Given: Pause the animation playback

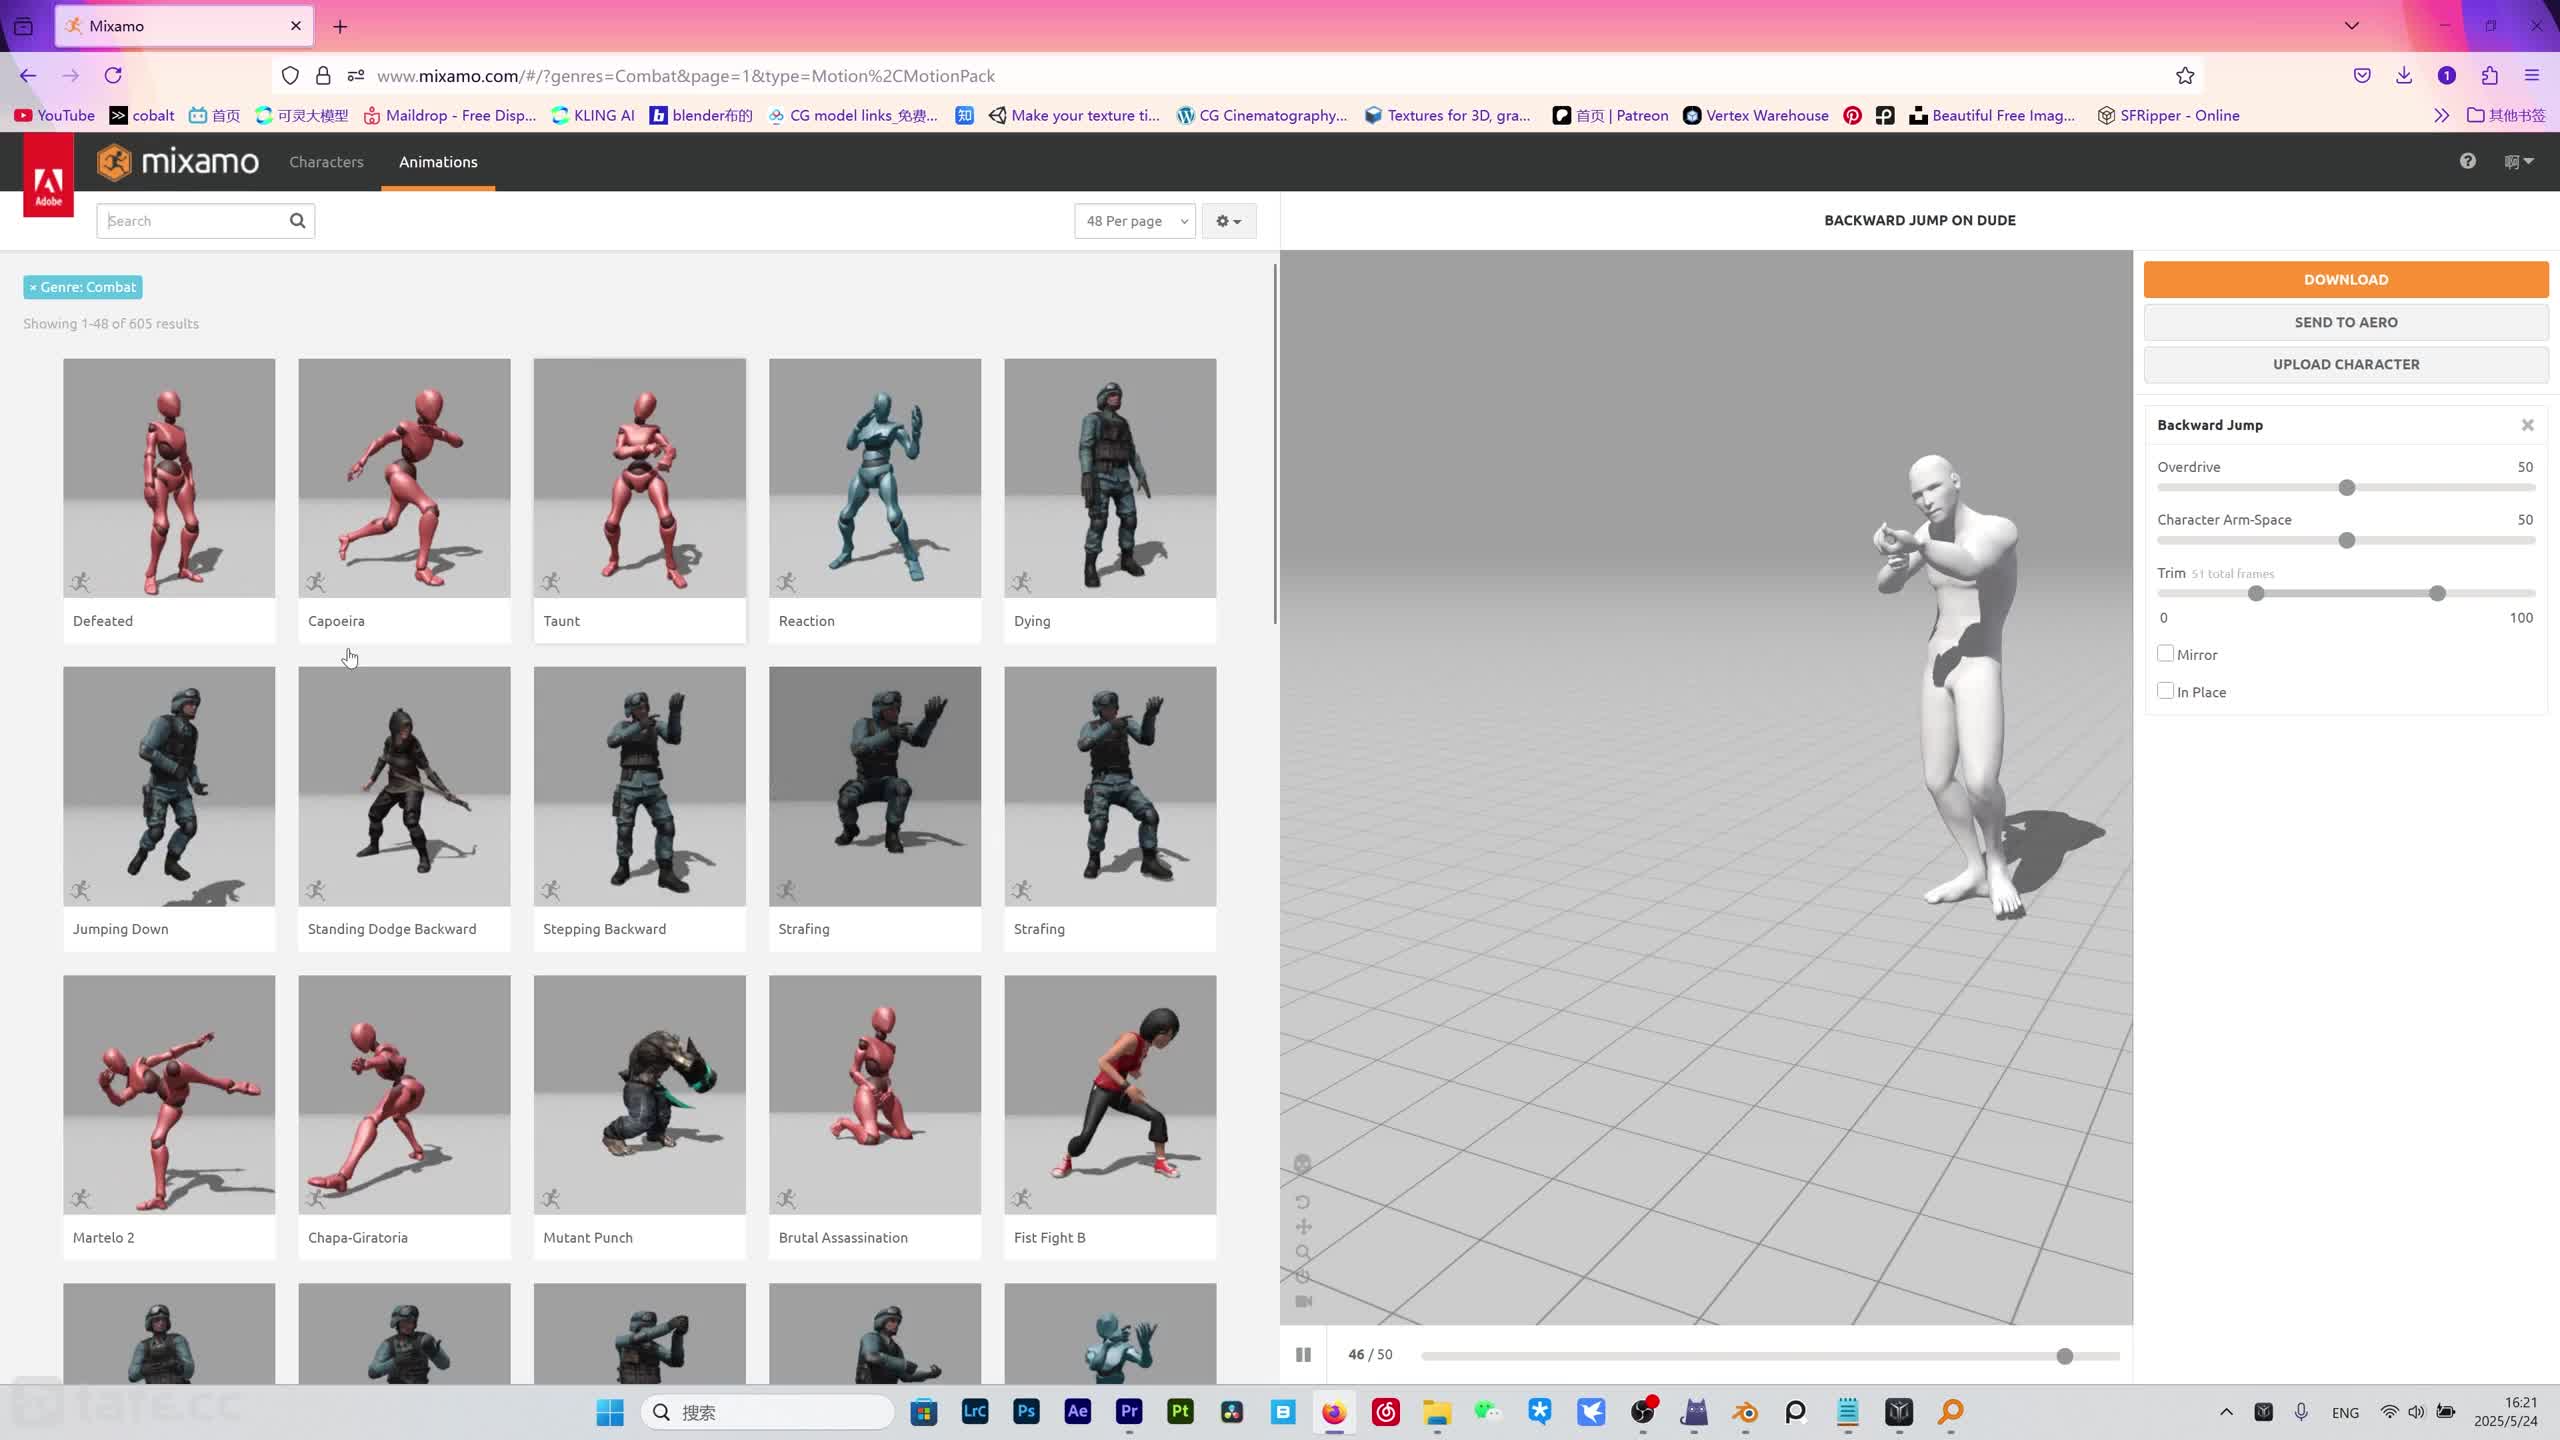Looking at the screenshot, I should [1303, 1354].
